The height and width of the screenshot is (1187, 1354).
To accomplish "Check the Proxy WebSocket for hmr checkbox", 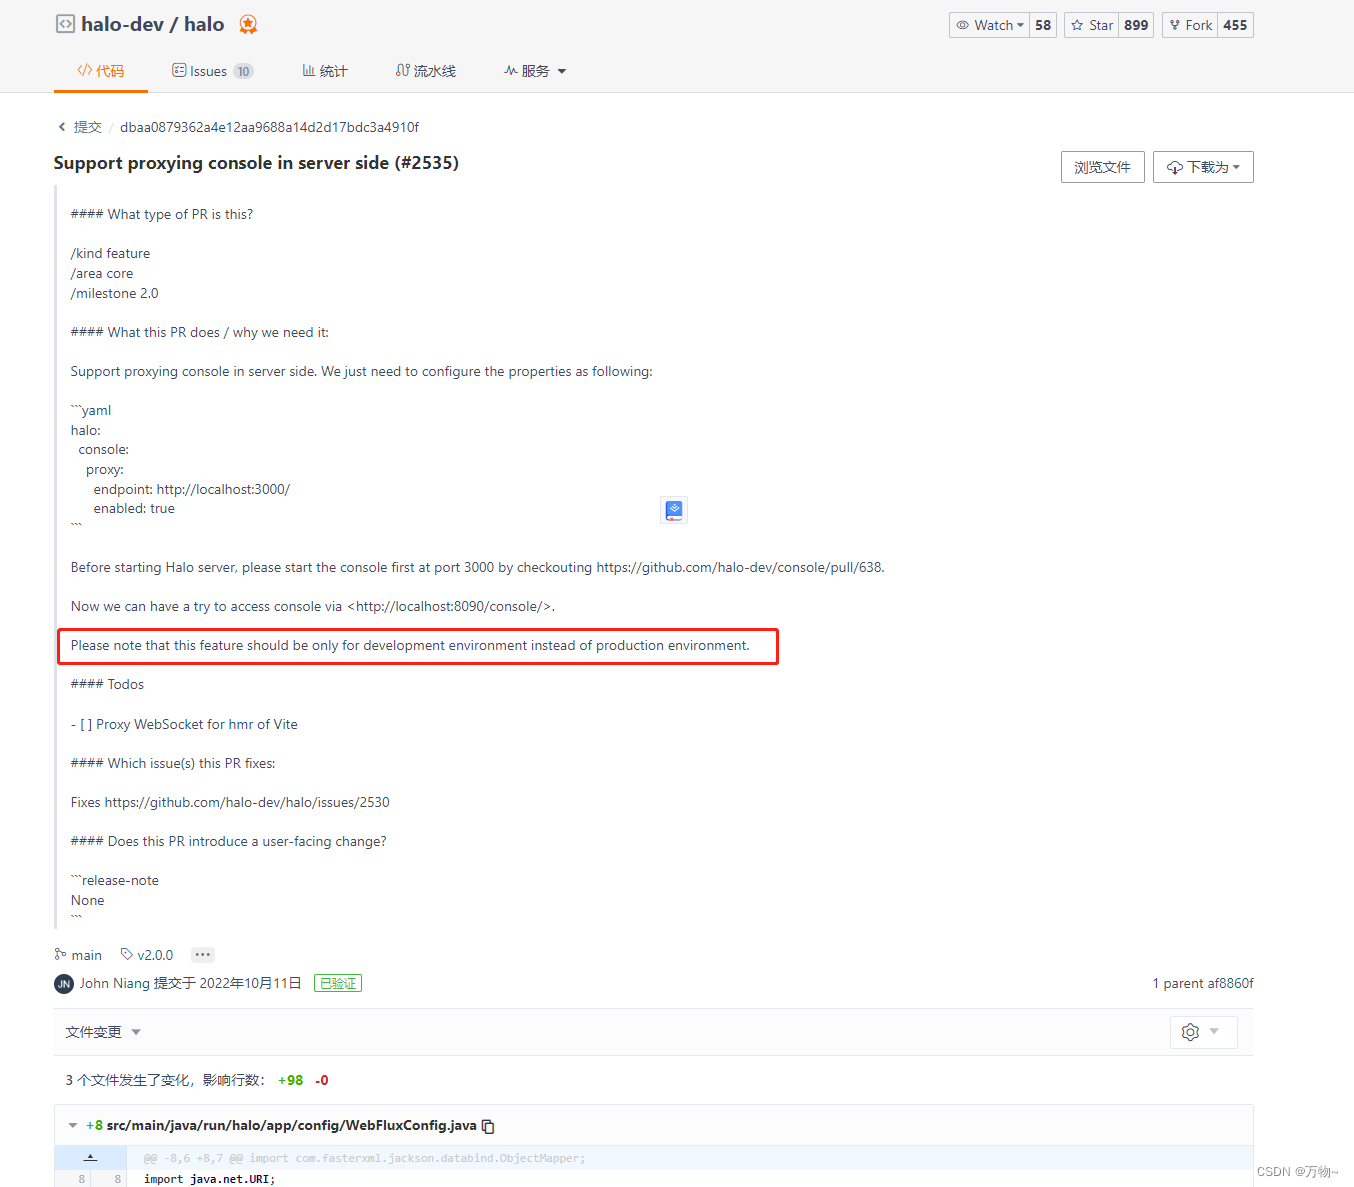I will [x=84, y=724].
